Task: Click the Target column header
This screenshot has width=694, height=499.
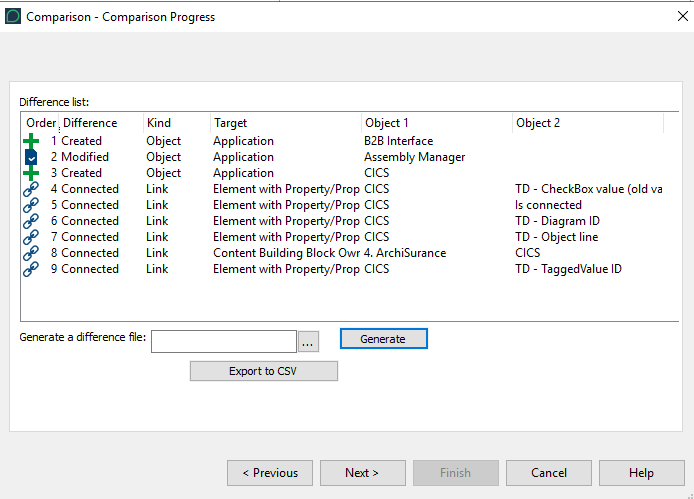Action: click(x=230, y=123)
